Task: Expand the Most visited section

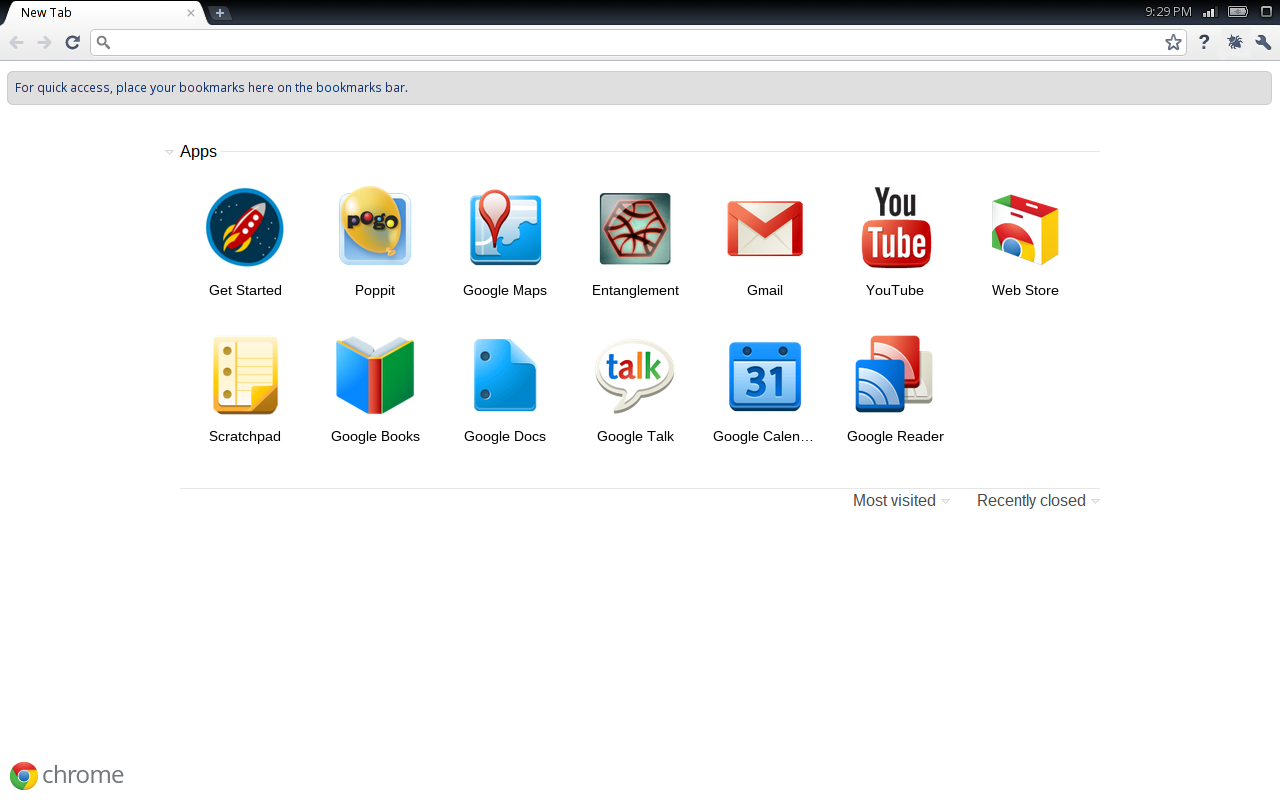Action: tap(901, 500)
